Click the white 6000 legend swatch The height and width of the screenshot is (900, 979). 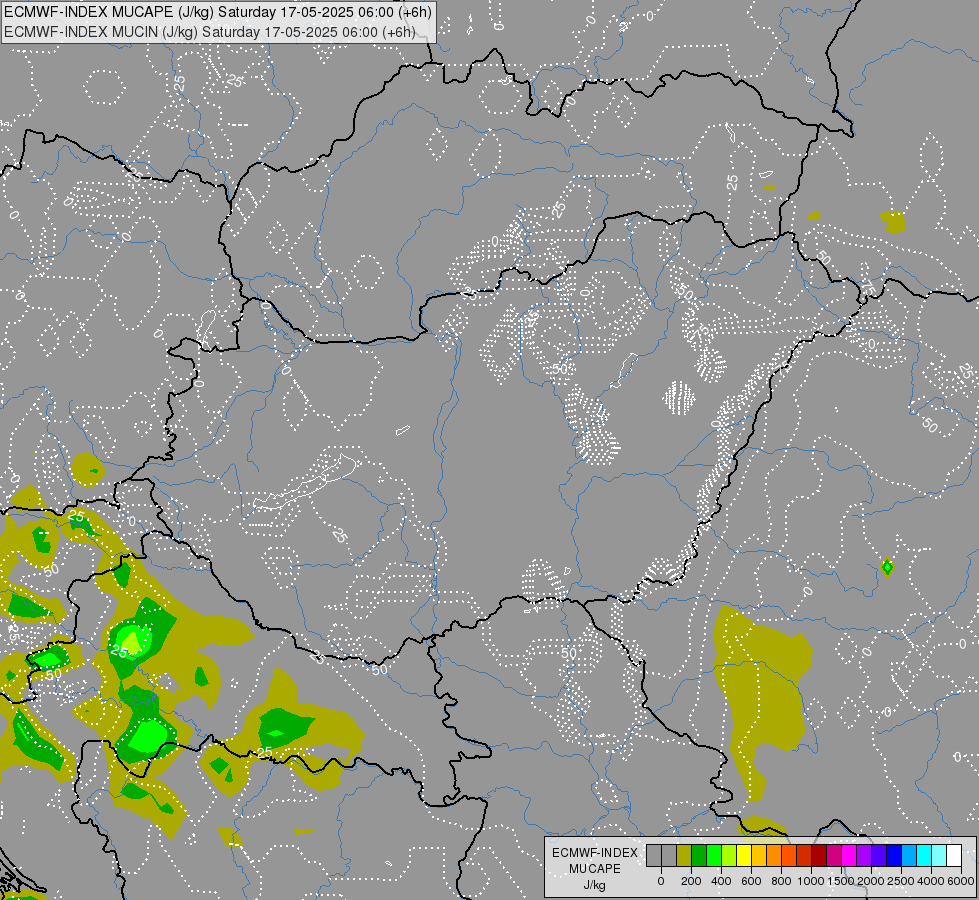pyautogui.click(x=955, y=856)
